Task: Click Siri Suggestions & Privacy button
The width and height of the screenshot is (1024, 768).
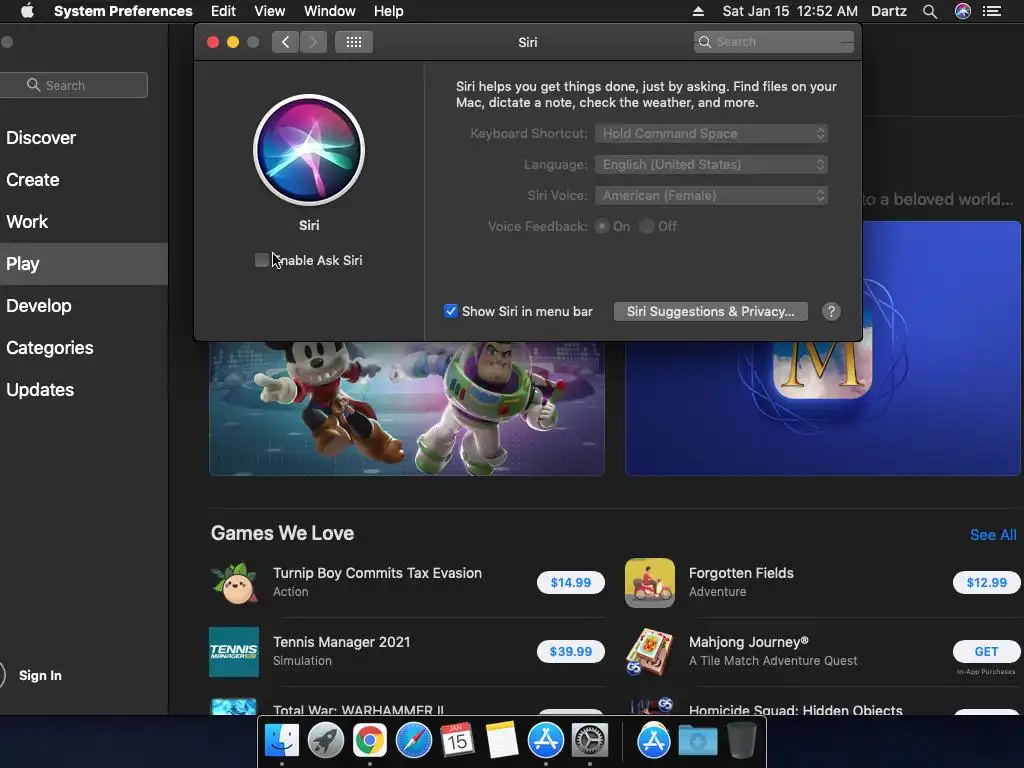Action: tap(711, 312)
